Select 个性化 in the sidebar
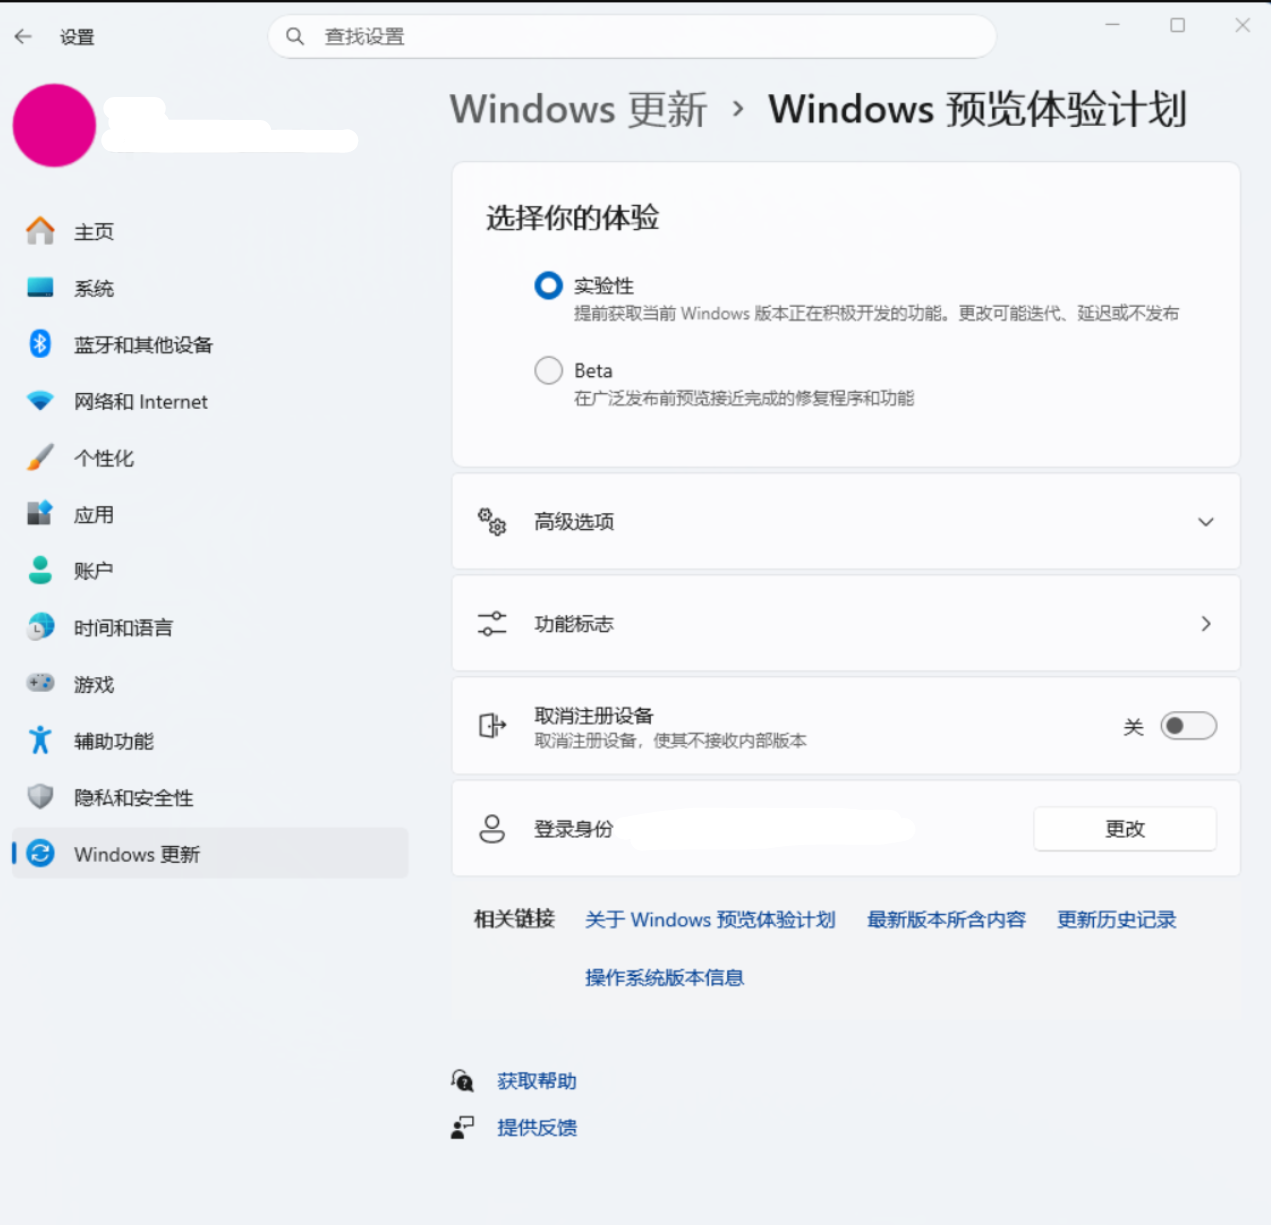Image resolution: width=1271 pixels, height=1225 pixels. click(210, 458)
